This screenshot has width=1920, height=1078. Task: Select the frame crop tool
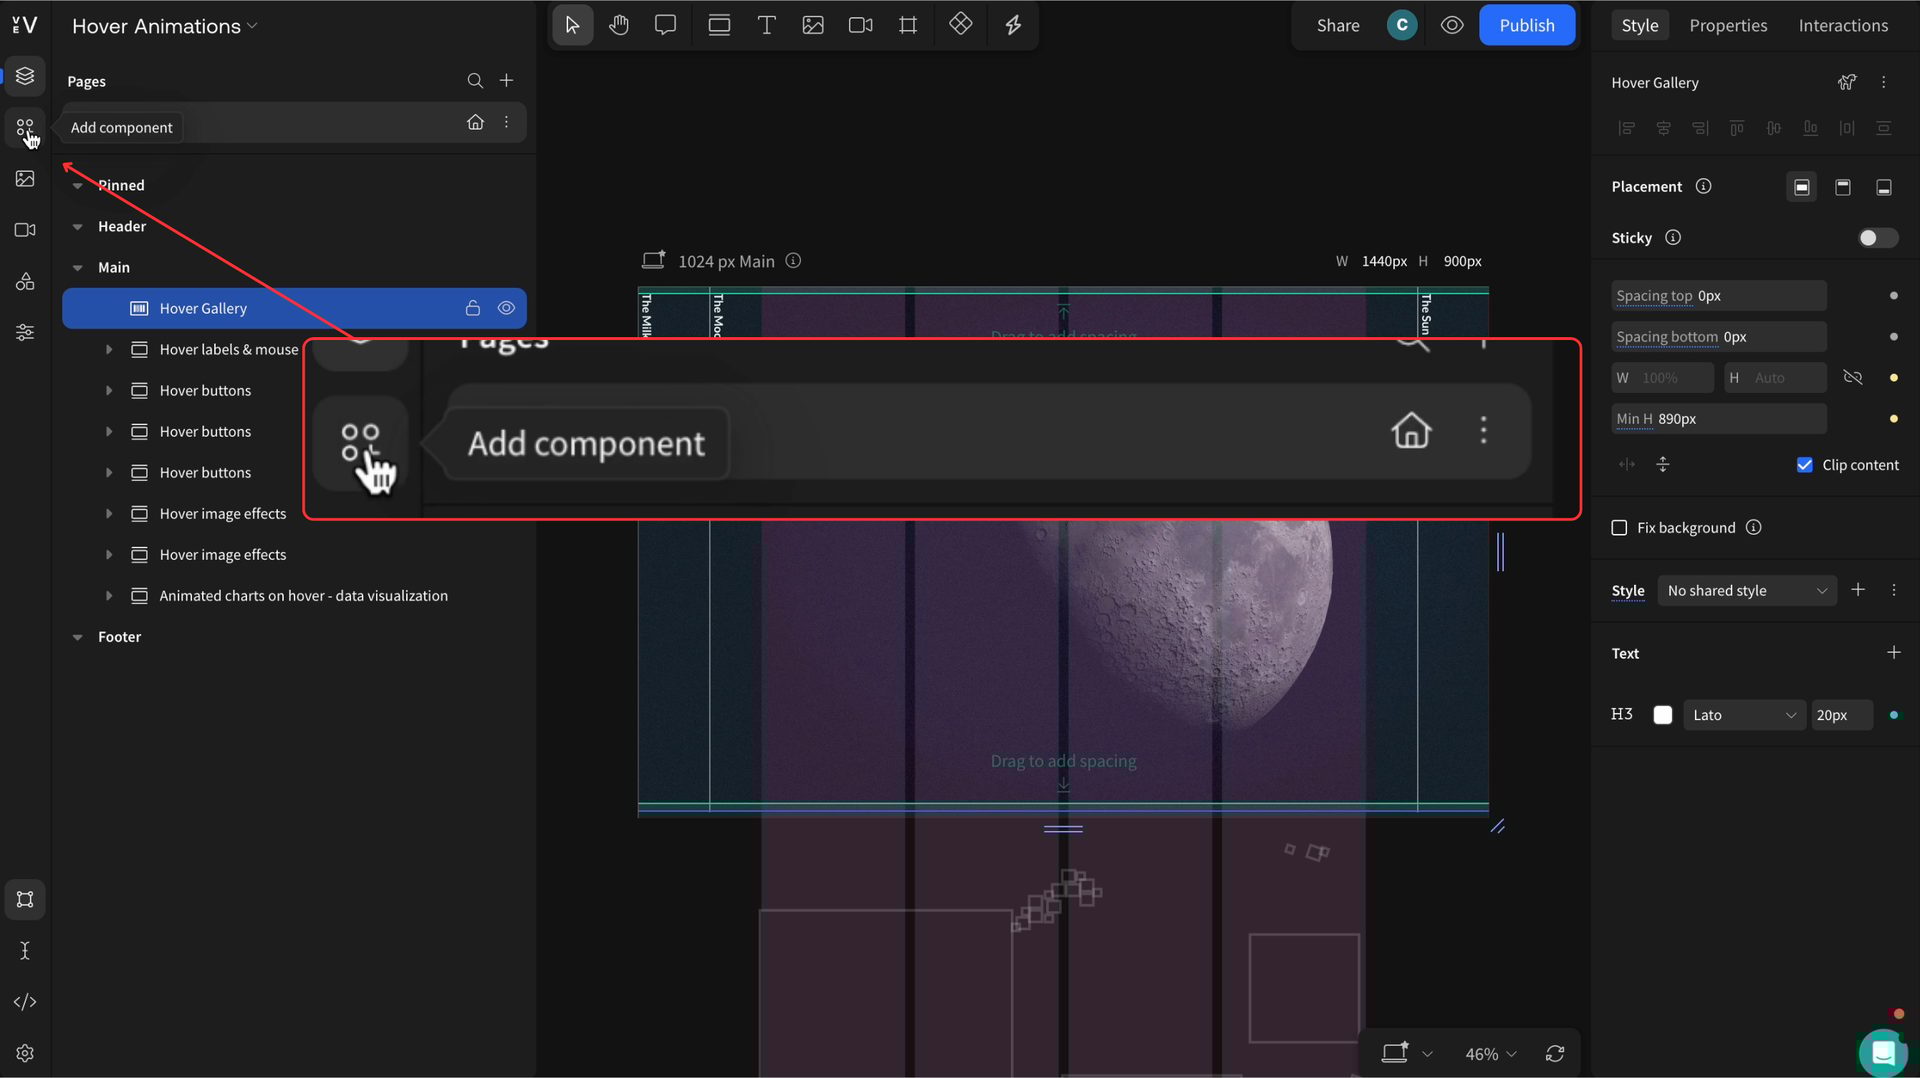point(908,25)
